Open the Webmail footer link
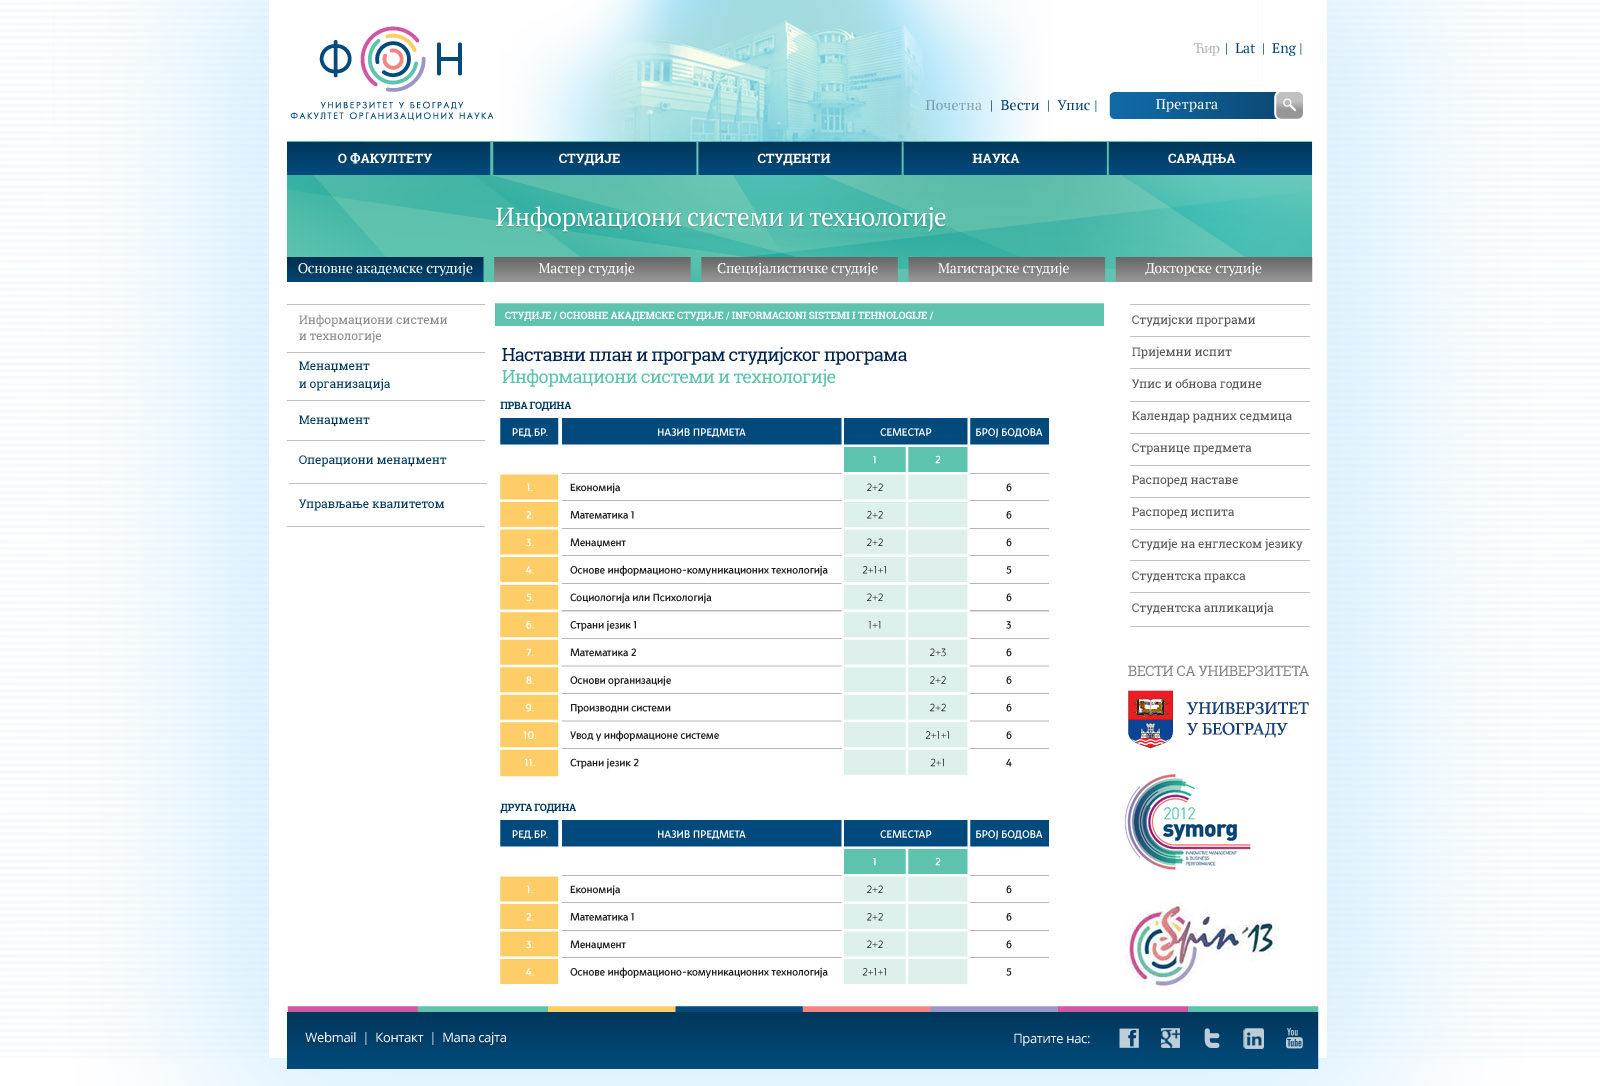Viewport: 1600px width, 1086px height. point(330,1038)
